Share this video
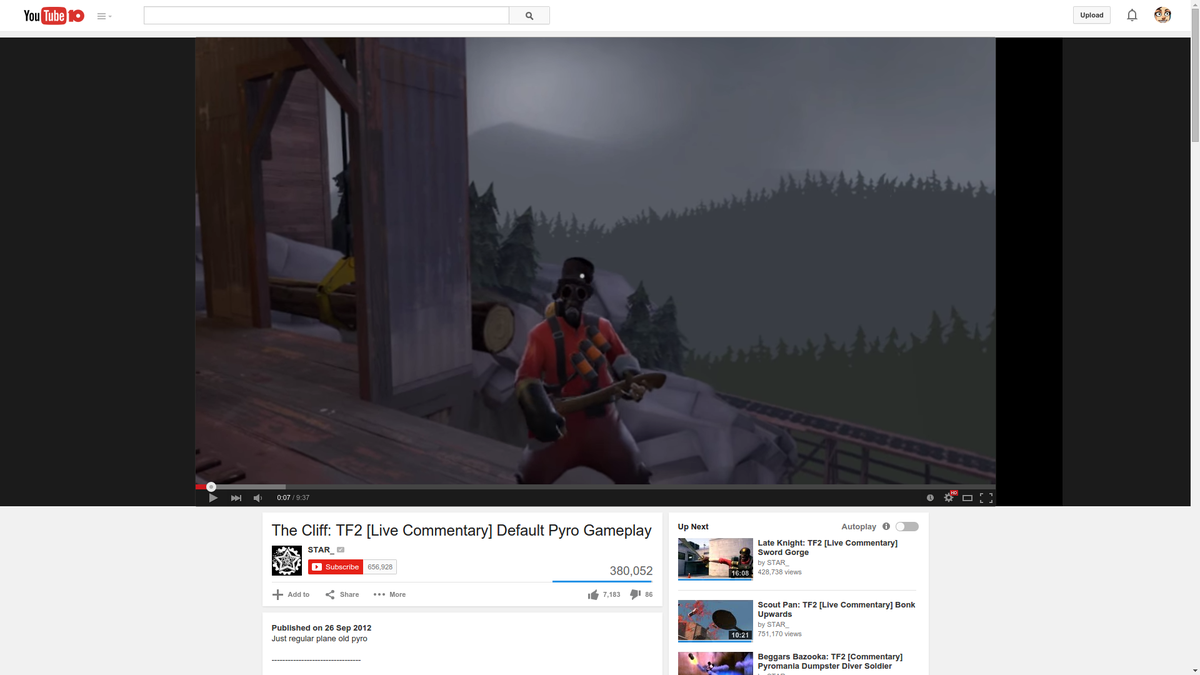The height and width of the screenshot is (675, 1200). click(x=342, y=594)
